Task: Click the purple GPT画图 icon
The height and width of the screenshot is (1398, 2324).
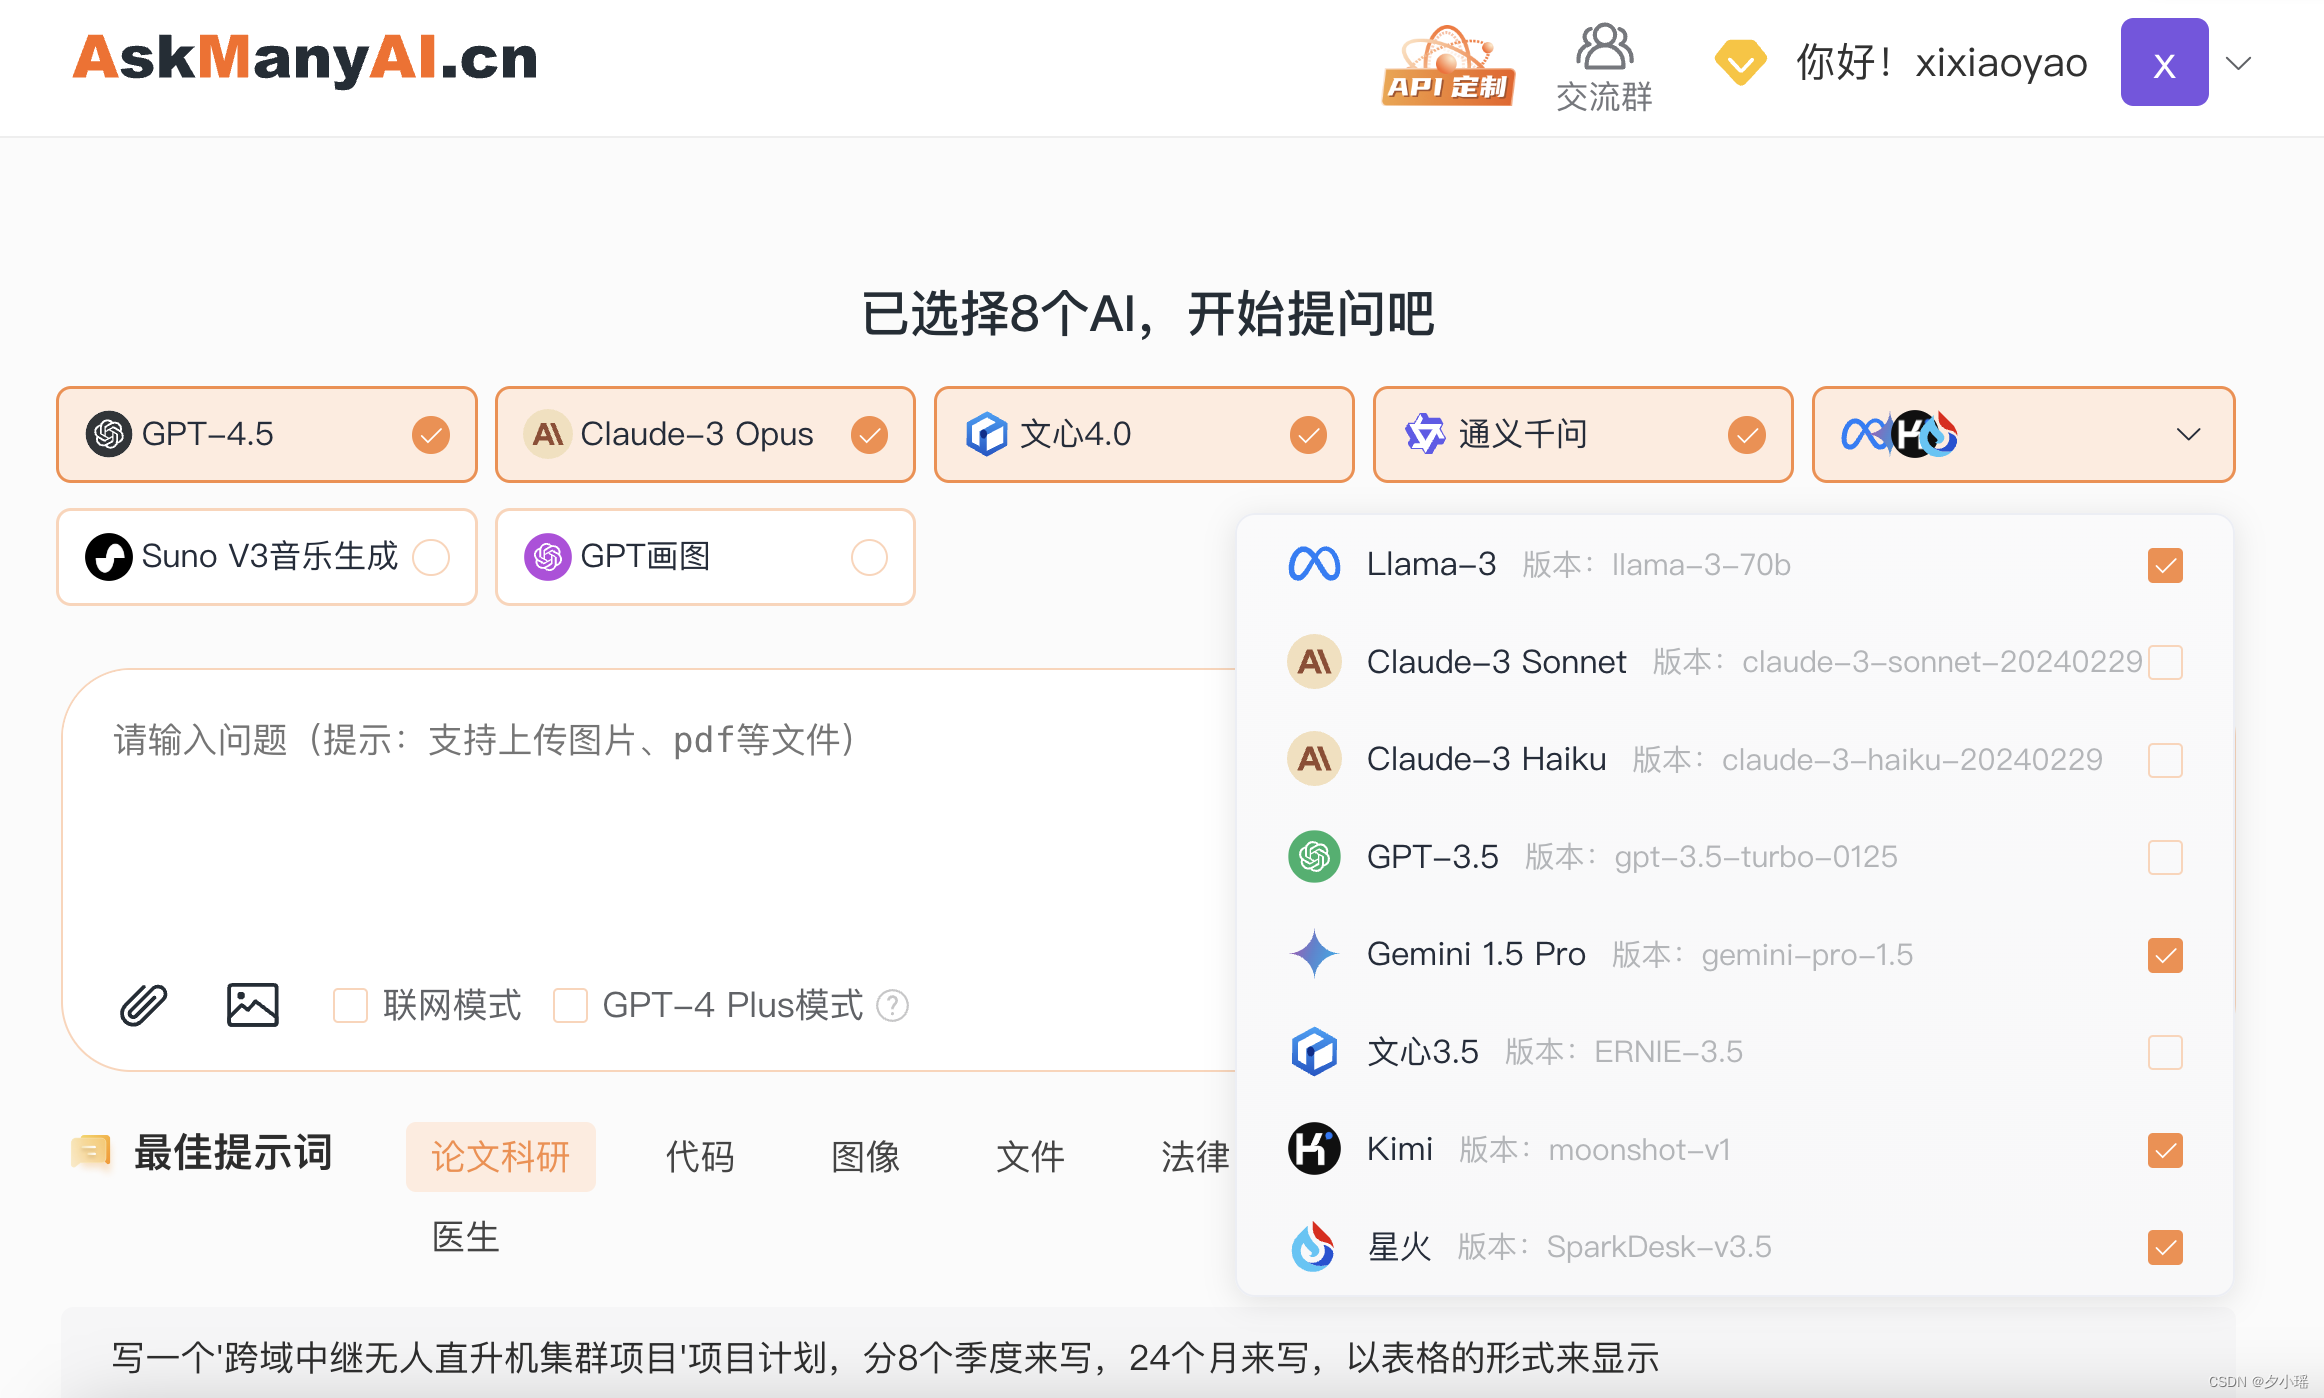Action: 547,557
